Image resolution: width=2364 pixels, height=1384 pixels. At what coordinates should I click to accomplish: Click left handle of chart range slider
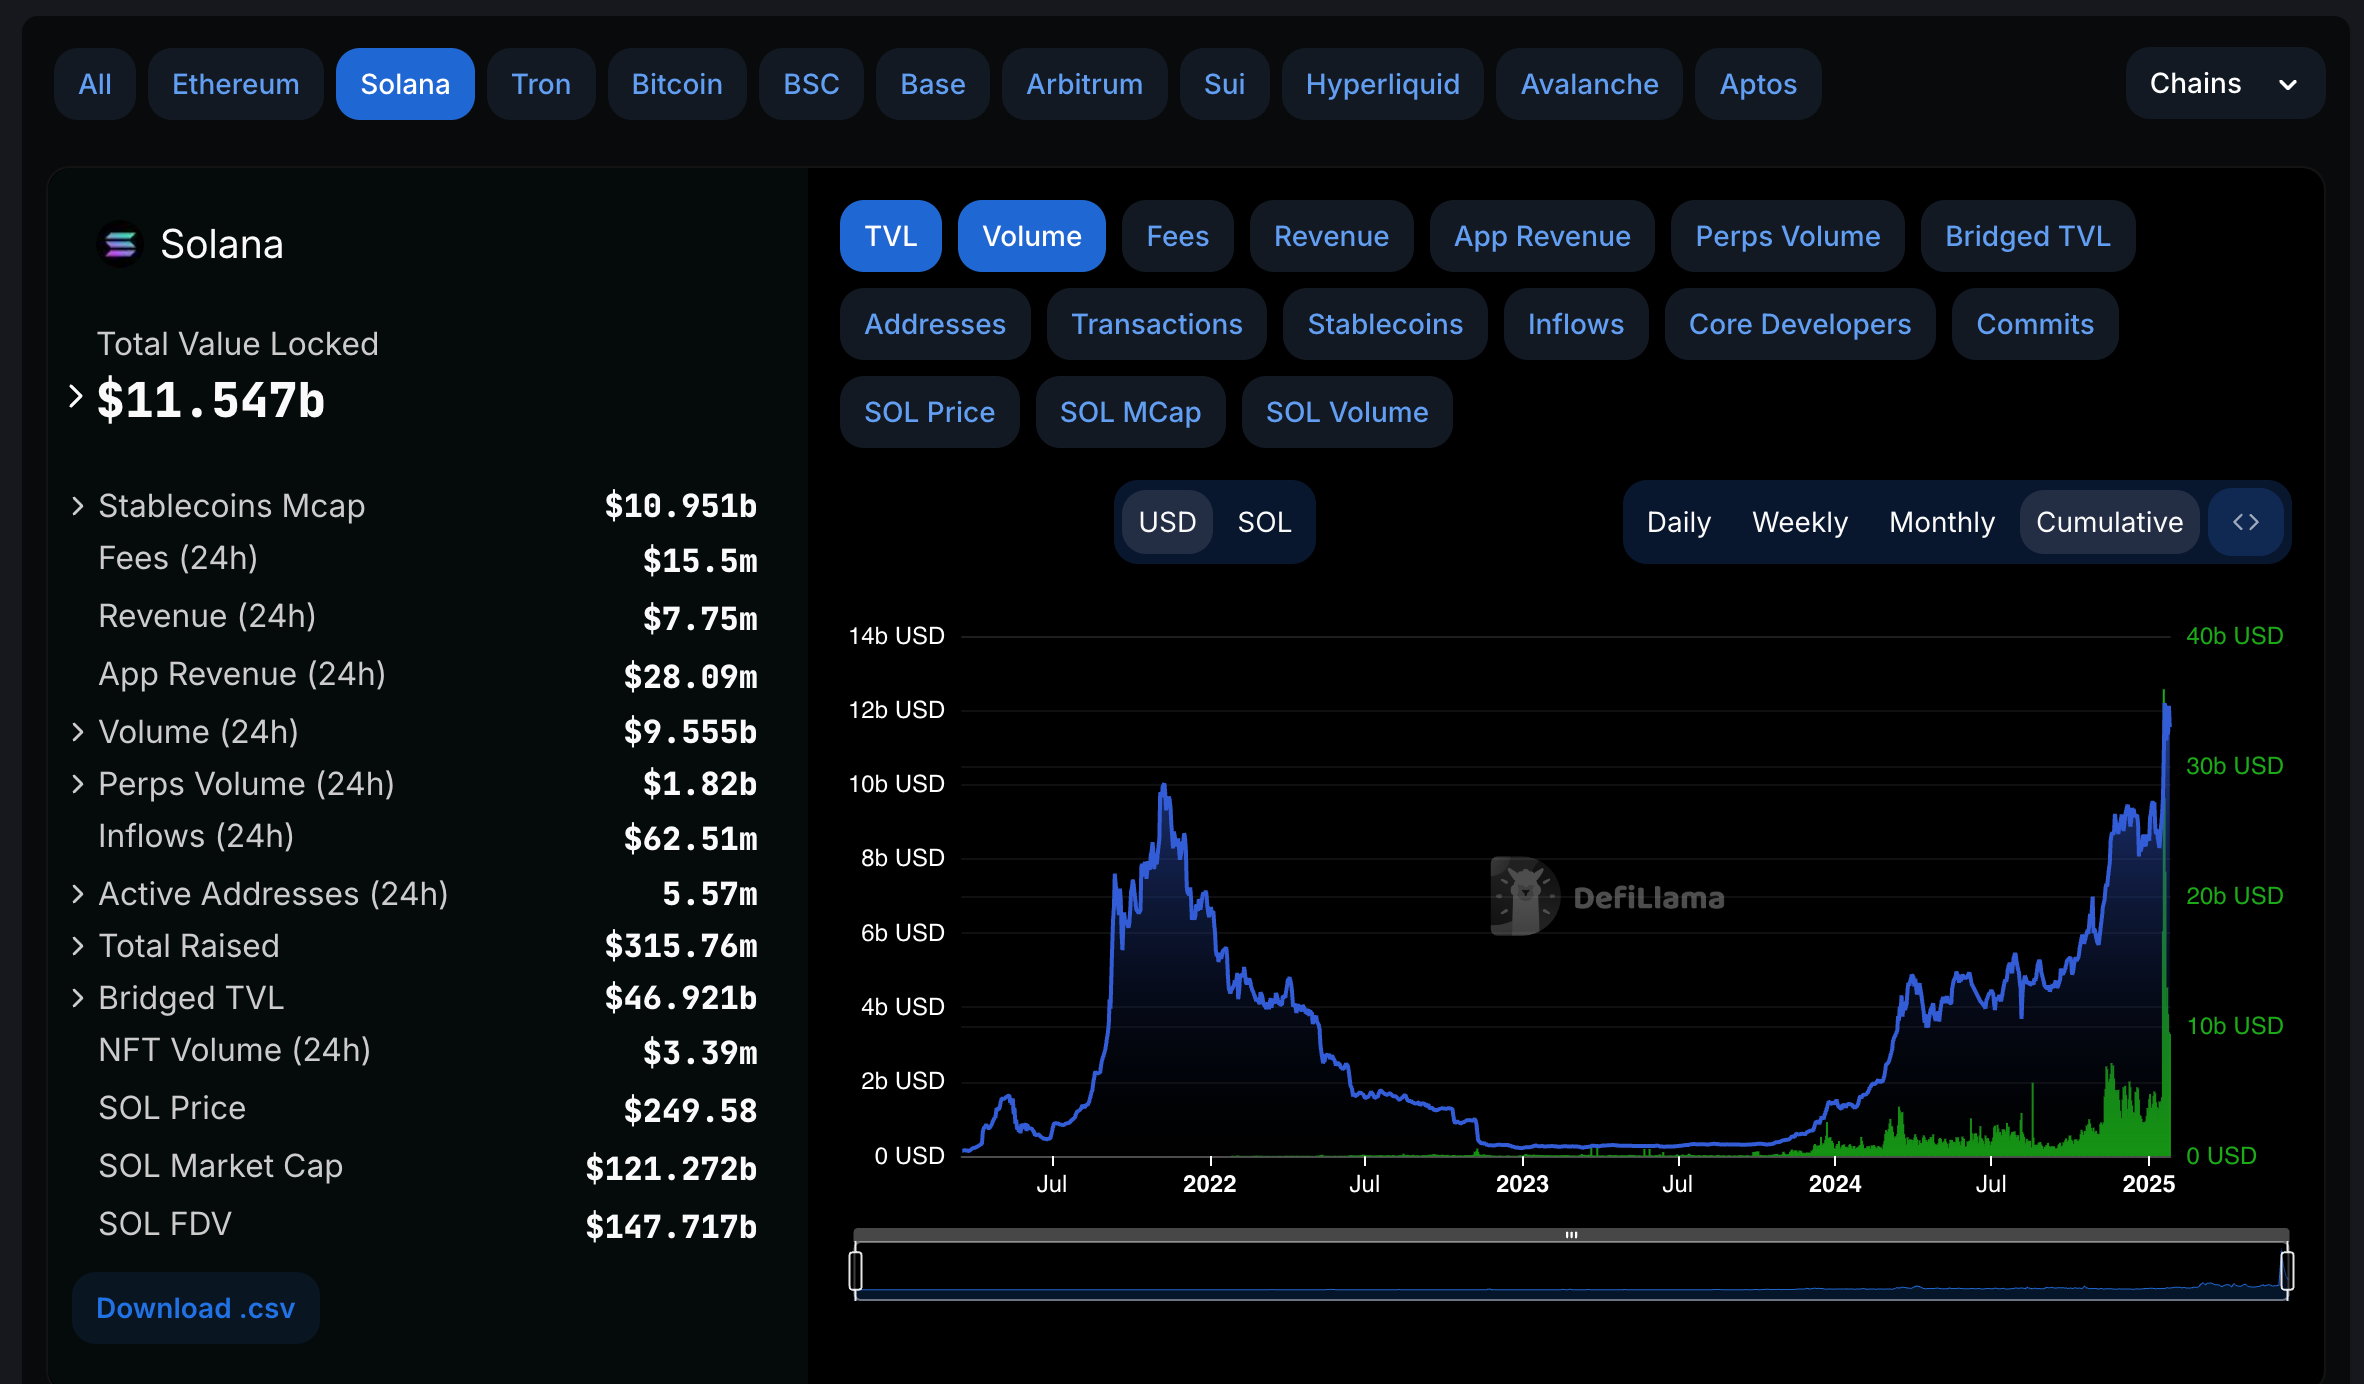855,1270
